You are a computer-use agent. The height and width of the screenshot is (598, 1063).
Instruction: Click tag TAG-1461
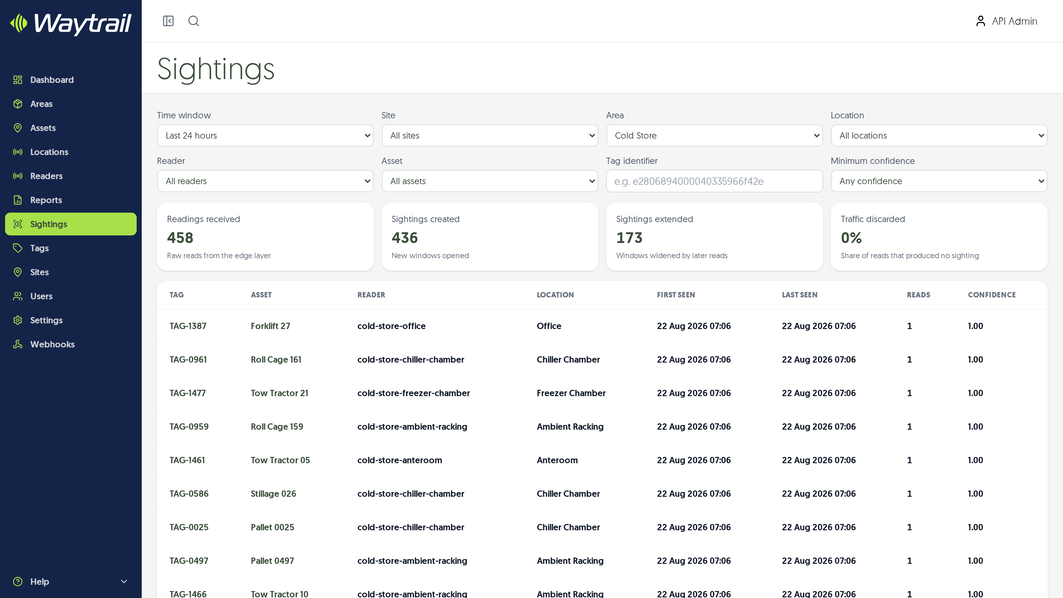coord(187,460)
